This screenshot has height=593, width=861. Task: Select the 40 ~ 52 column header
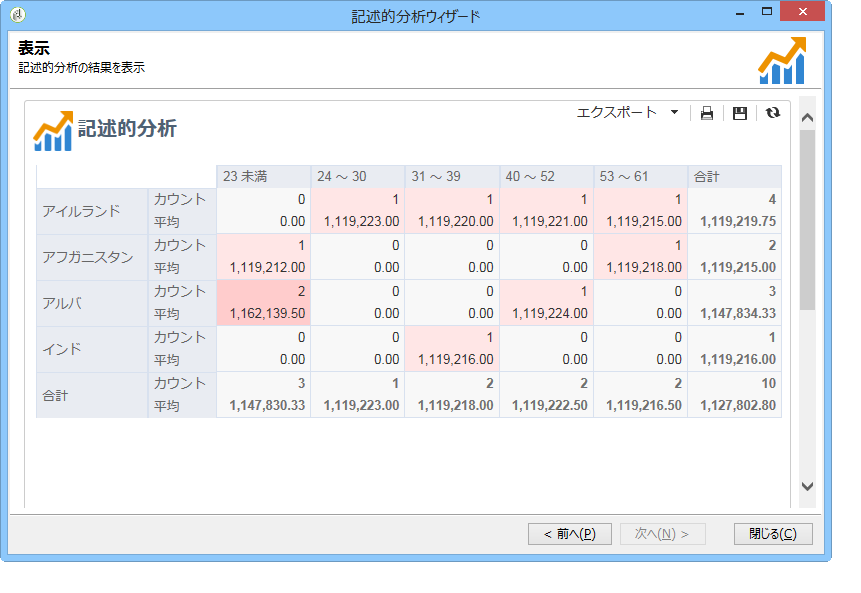pos(546,176)
